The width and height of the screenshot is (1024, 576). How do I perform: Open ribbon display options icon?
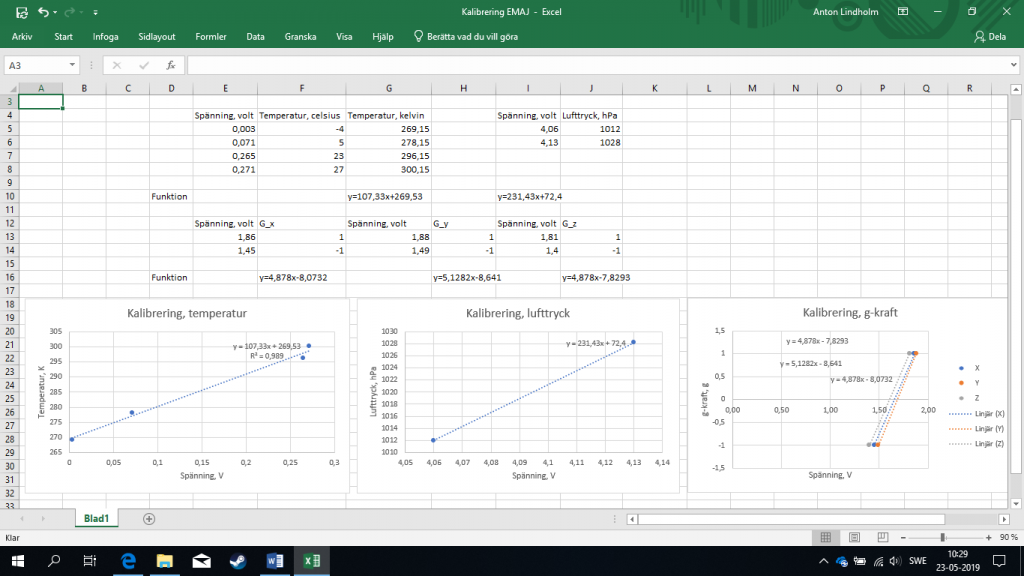903,12
